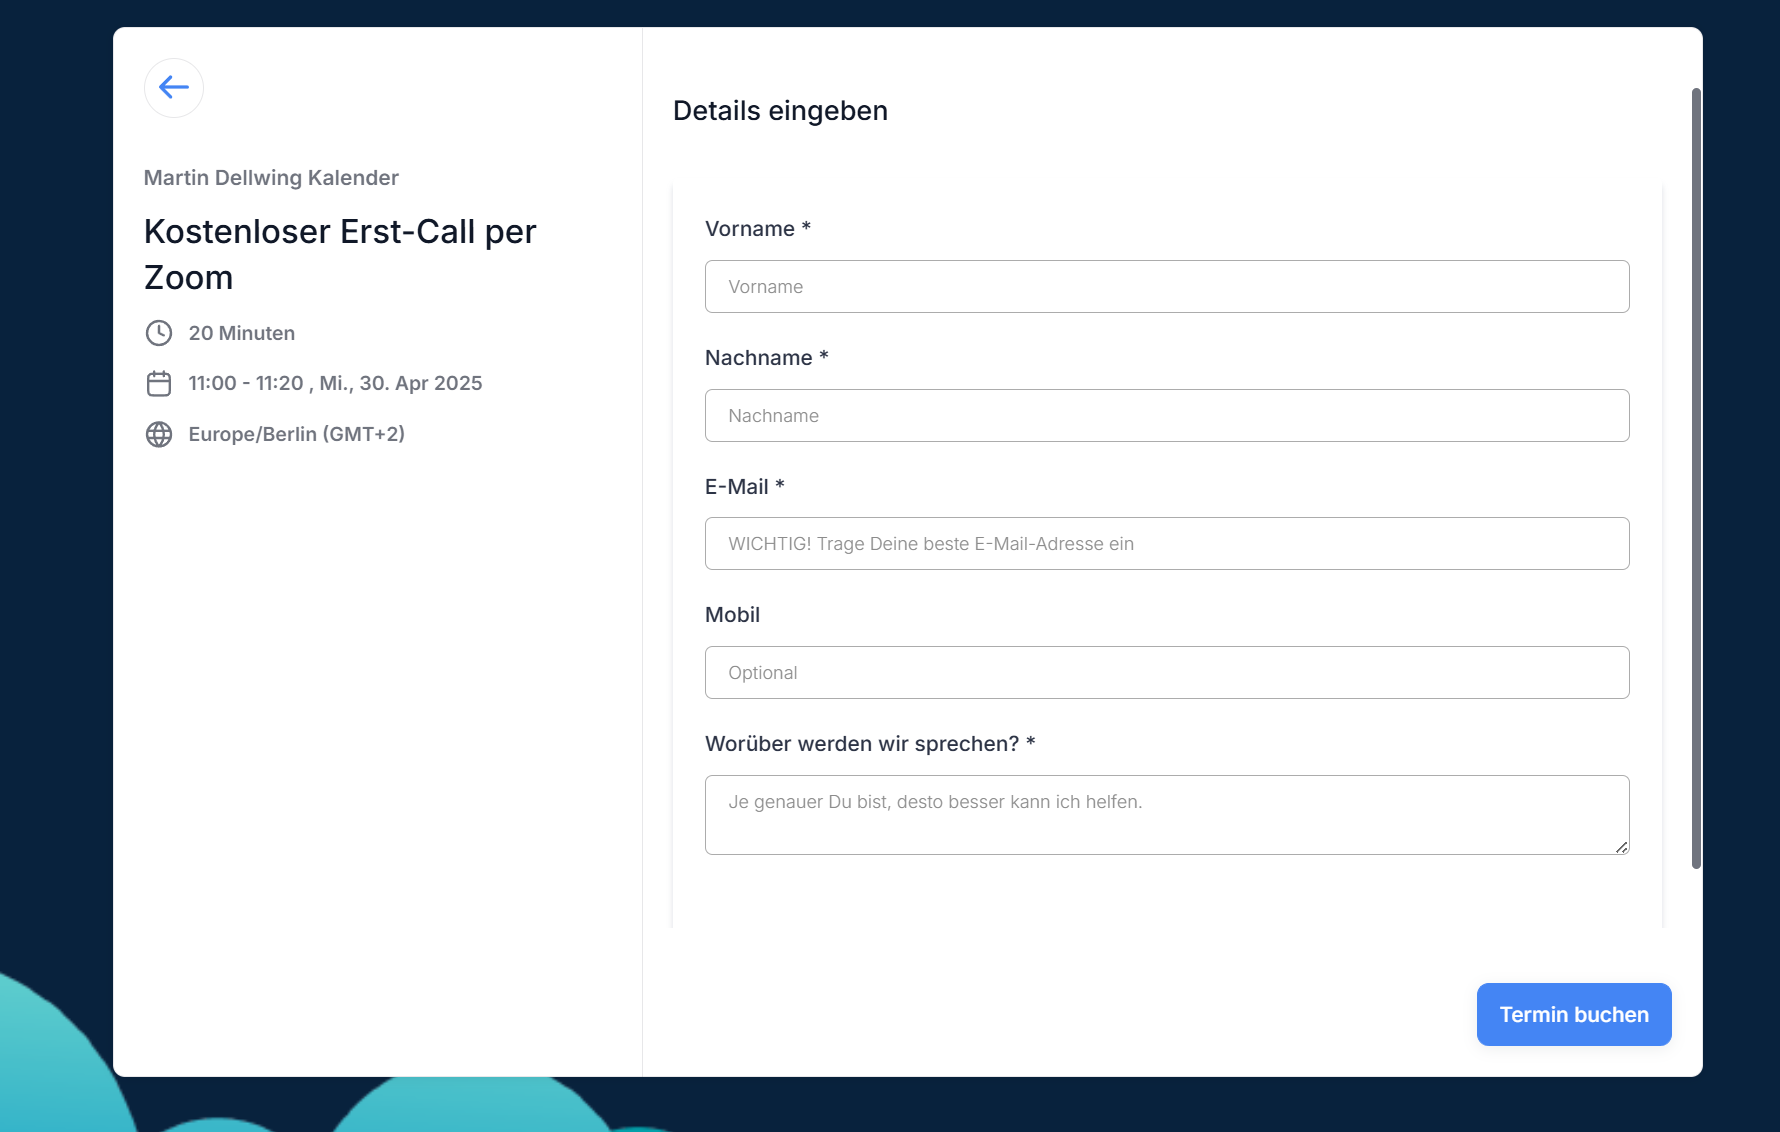The height and width of the screenshot is (1132, 1780).
Task: Focus the Nachname input field
Action: pyautogui.click(x=1167, y=416)
